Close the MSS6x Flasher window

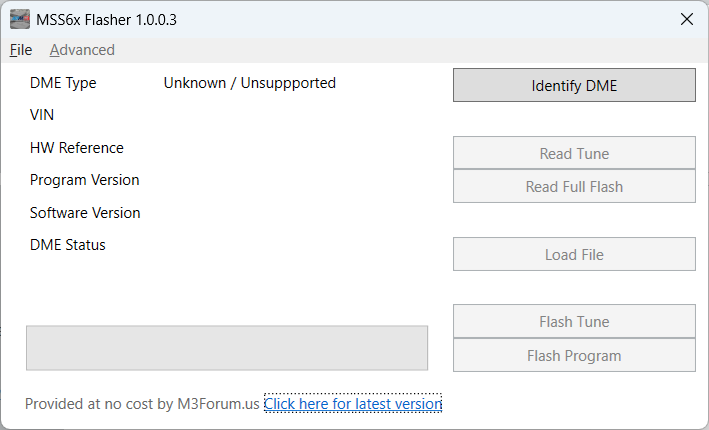686,19
